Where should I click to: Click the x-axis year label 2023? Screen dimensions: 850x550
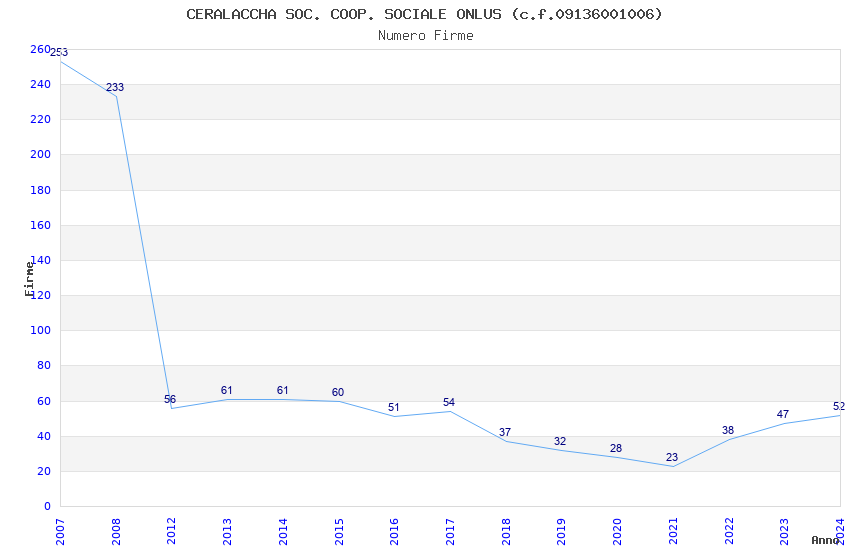[x=784, y=532]
